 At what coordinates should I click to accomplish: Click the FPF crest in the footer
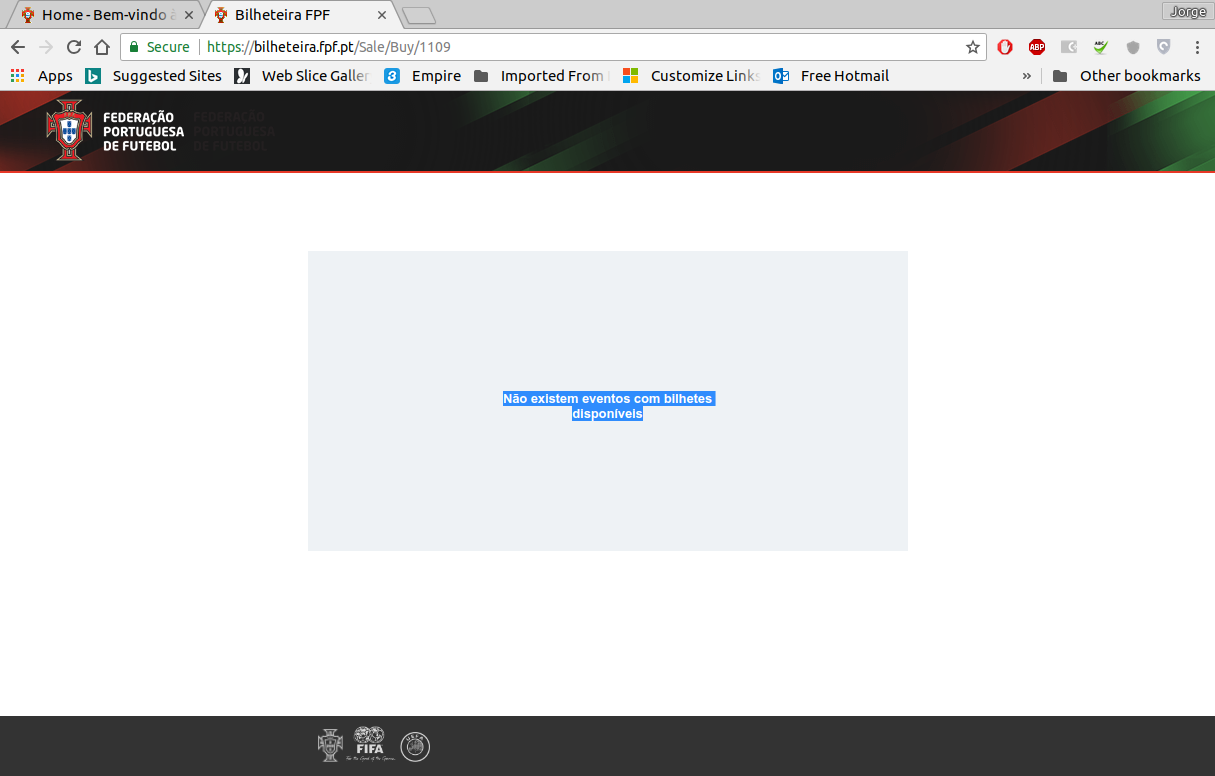(x=330, y=746)
